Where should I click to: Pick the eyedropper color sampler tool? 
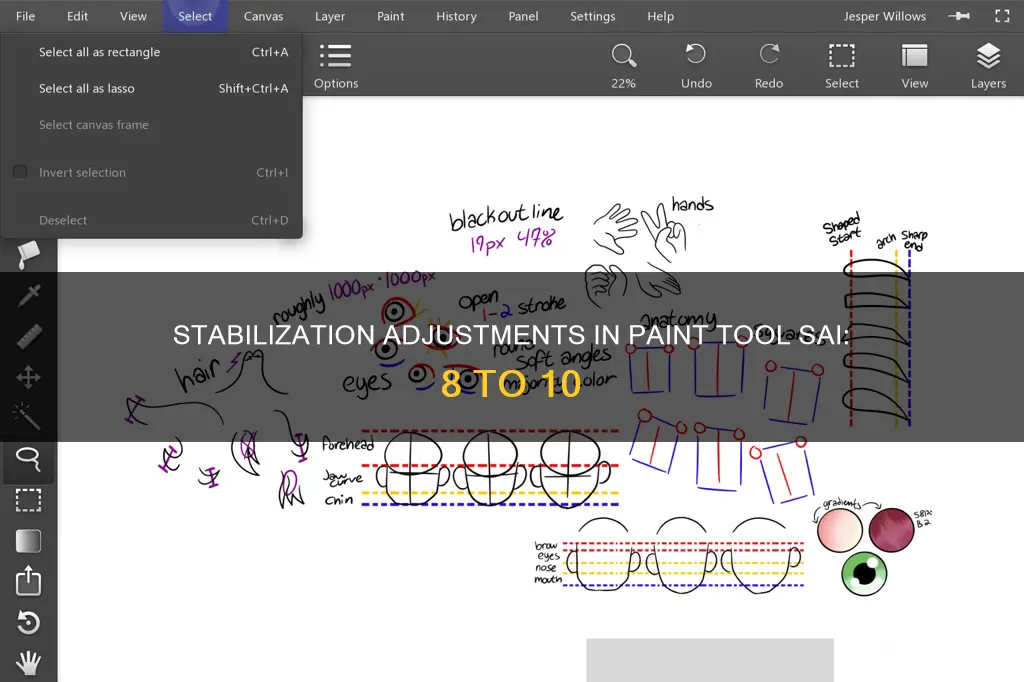28,296
